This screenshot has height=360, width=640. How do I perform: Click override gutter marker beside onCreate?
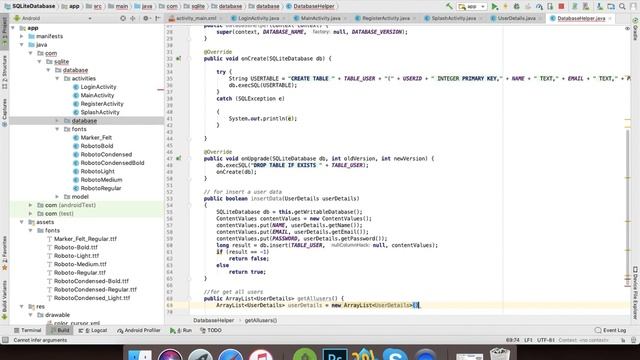click(x=178, y=59)
